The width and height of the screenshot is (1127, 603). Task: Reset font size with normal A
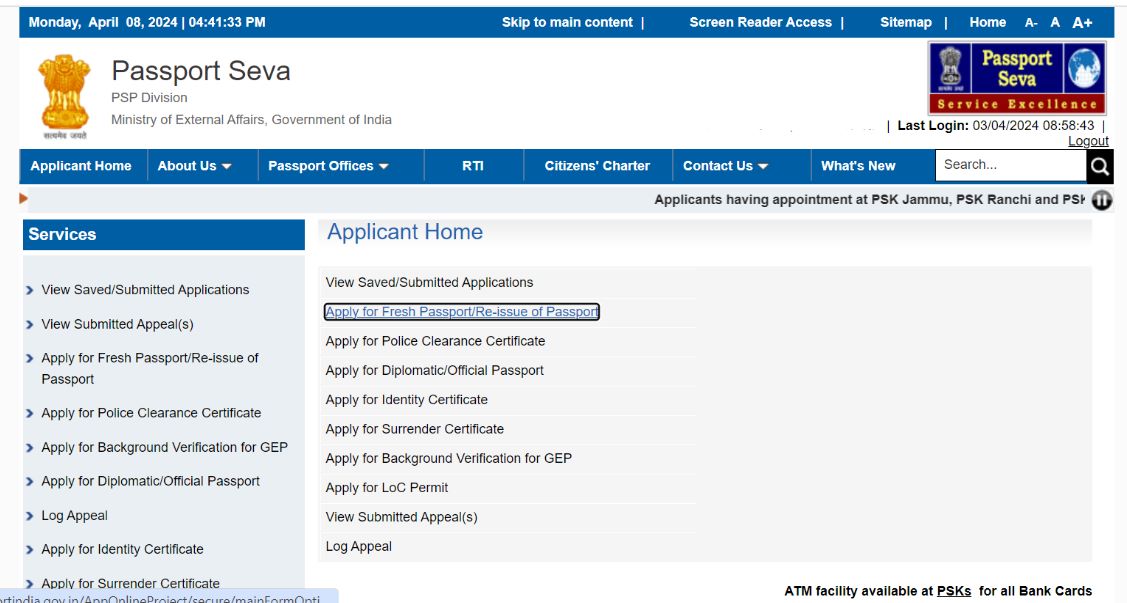coord(1055,23)
